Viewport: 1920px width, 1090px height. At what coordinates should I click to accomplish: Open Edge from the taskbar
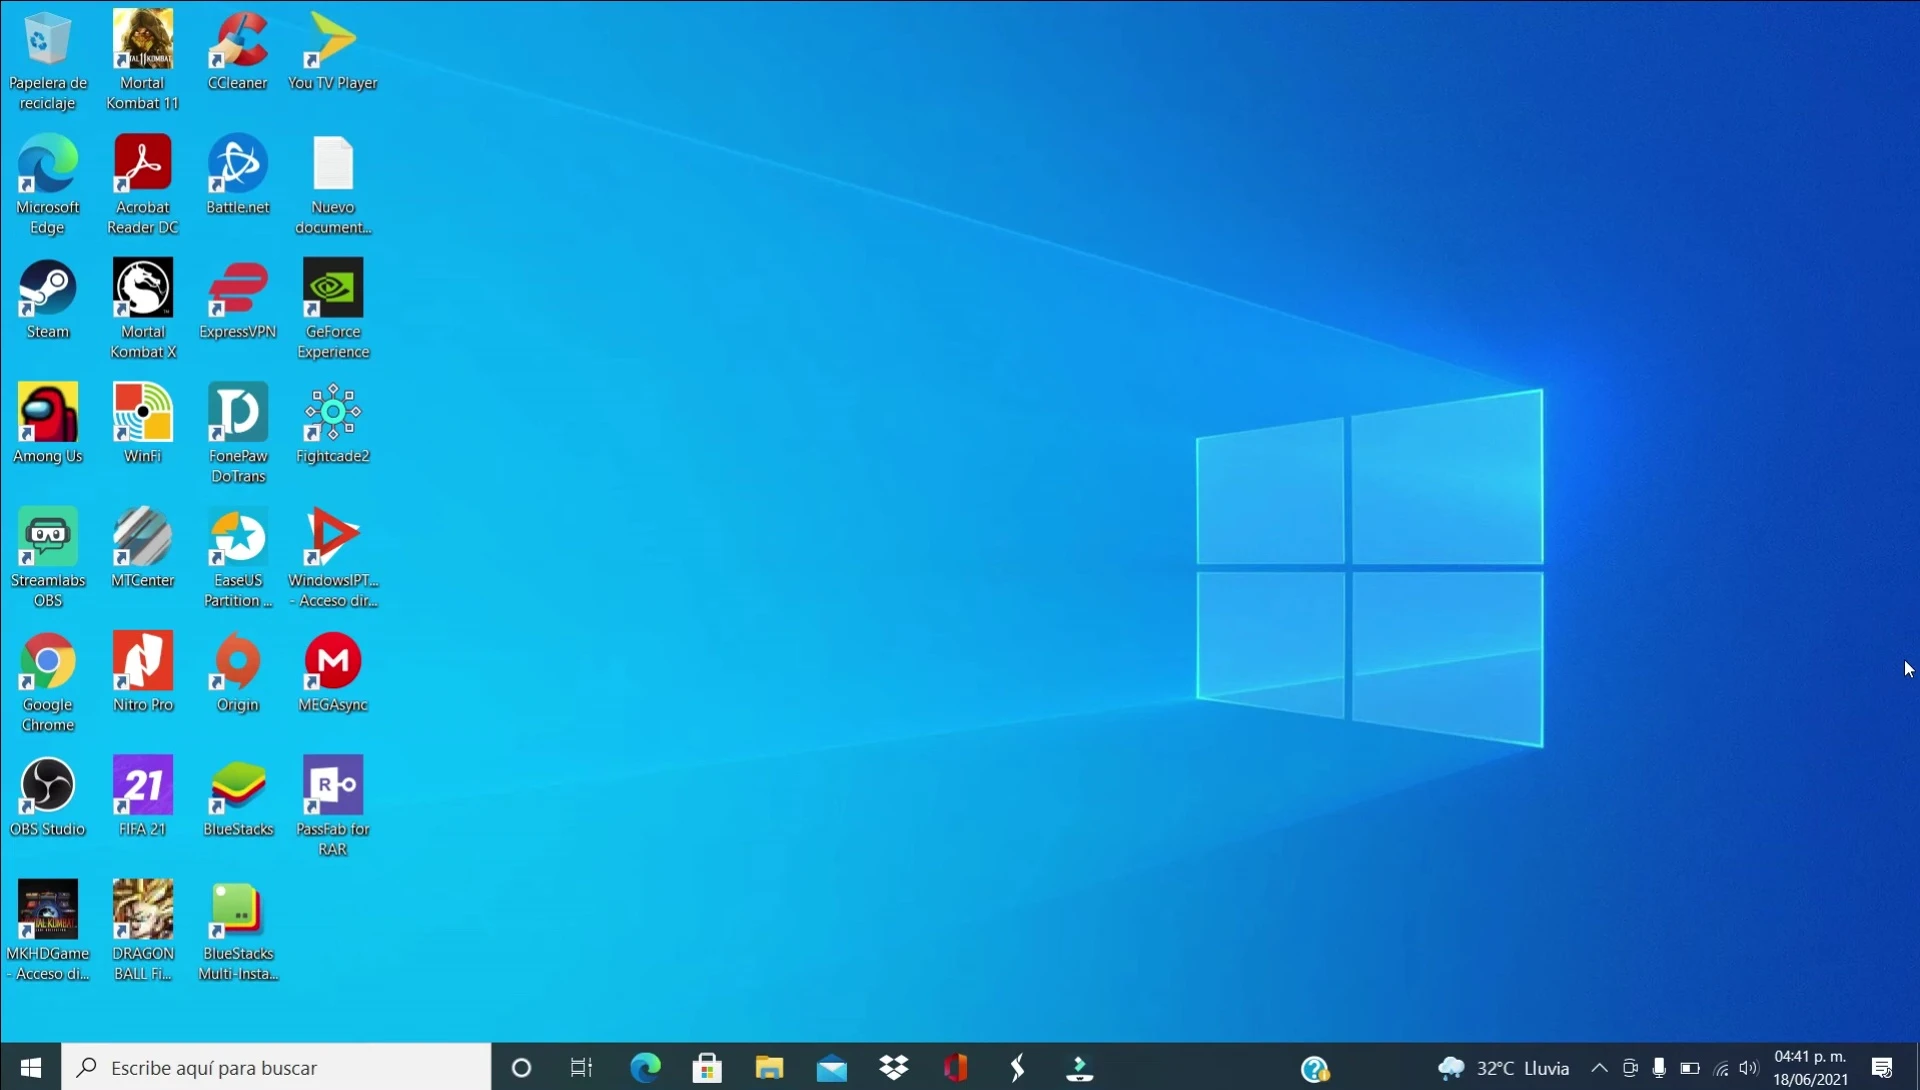[x=645, y=1067]
